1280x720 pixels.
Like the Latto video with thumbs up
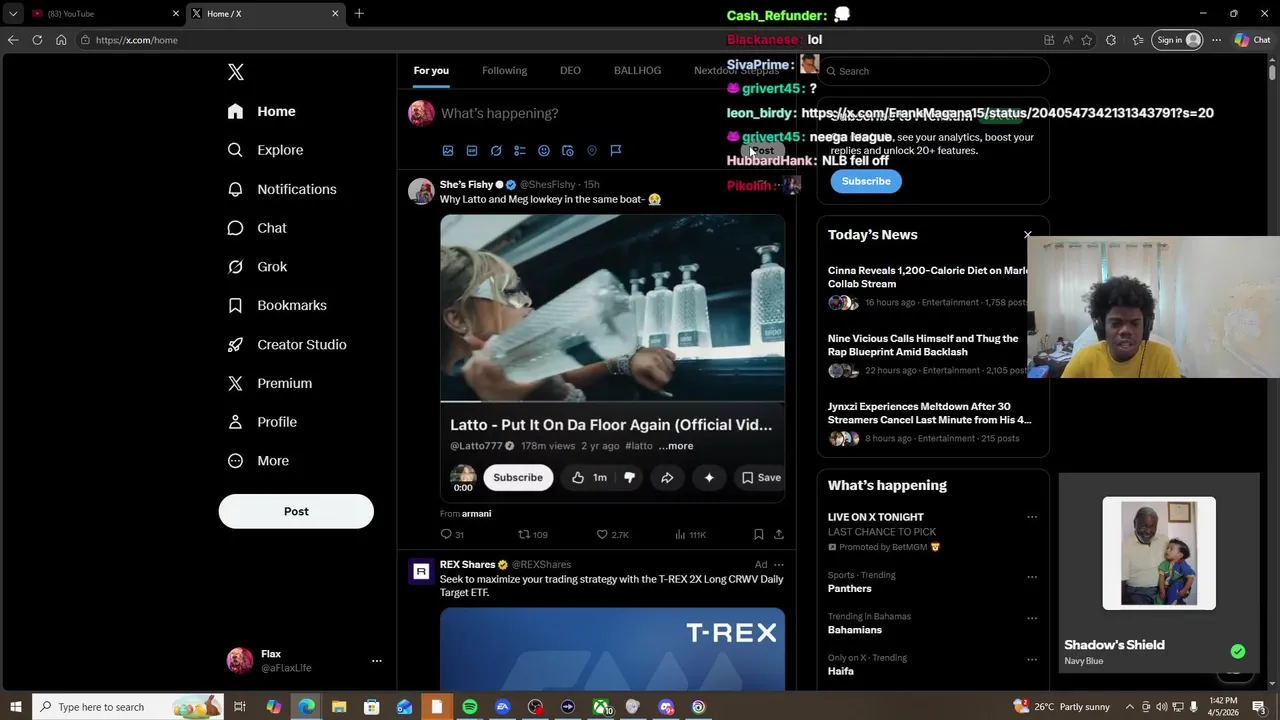(588, 478)
